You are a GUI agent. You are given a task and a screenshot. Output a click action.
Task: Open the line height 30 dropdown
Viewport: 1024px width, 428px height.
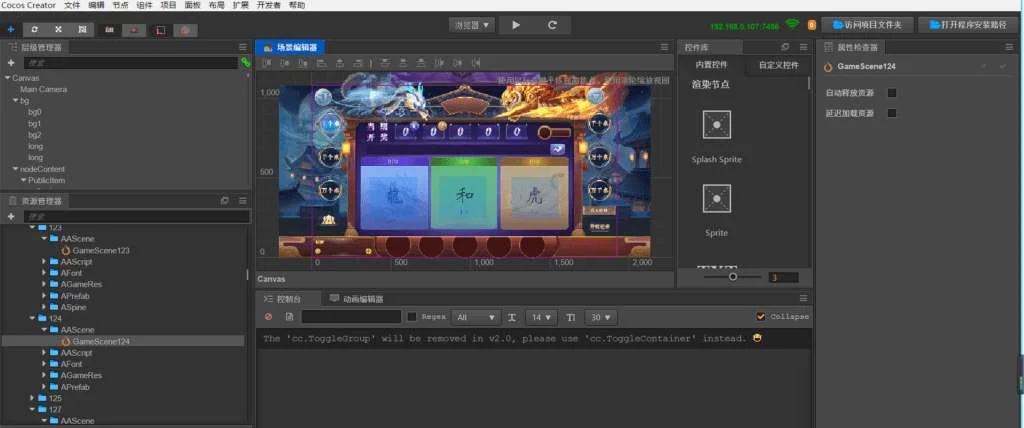[x=601, y=317]
